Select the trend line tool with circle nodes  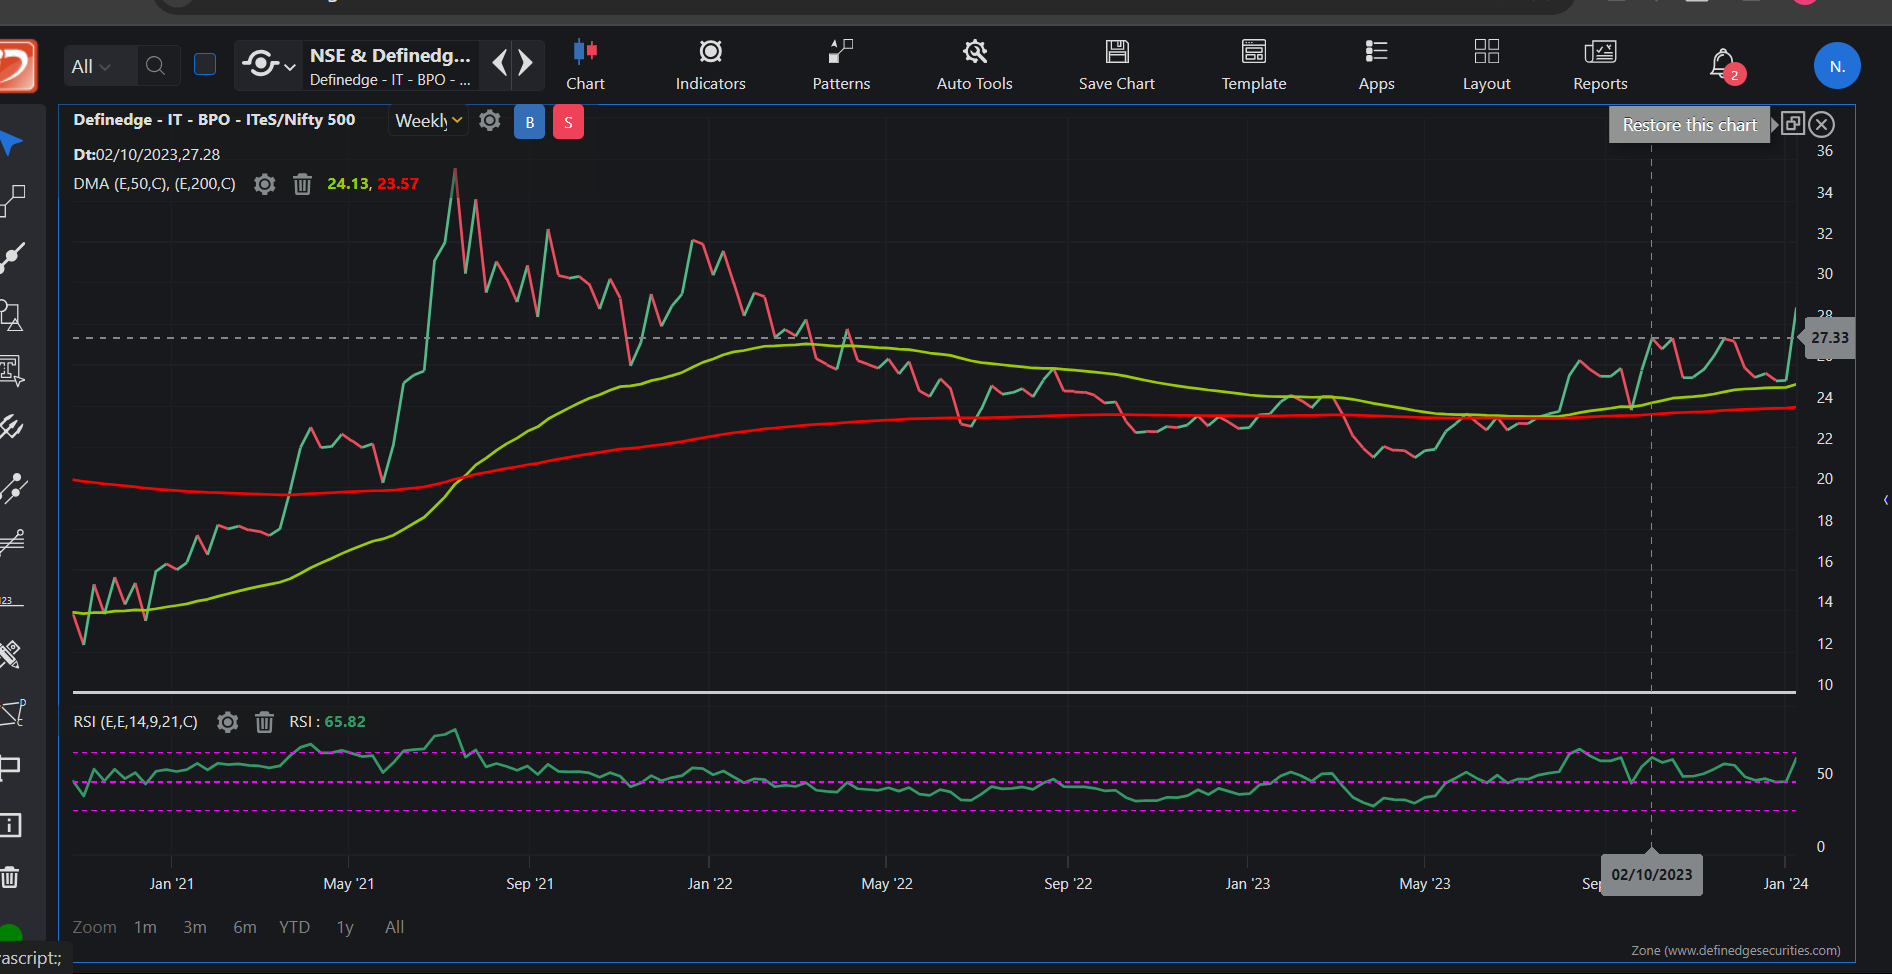coord(12,258)
